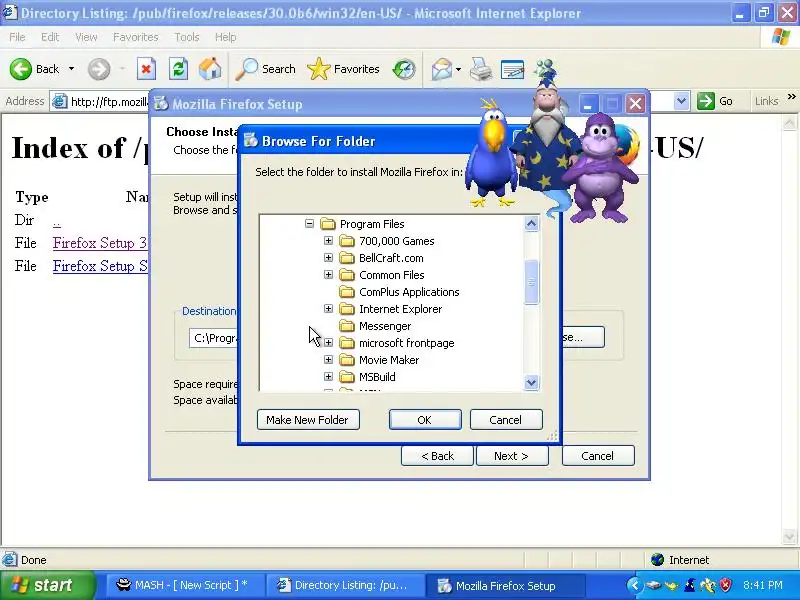Select the microsoft frontpage folder name

407,343
